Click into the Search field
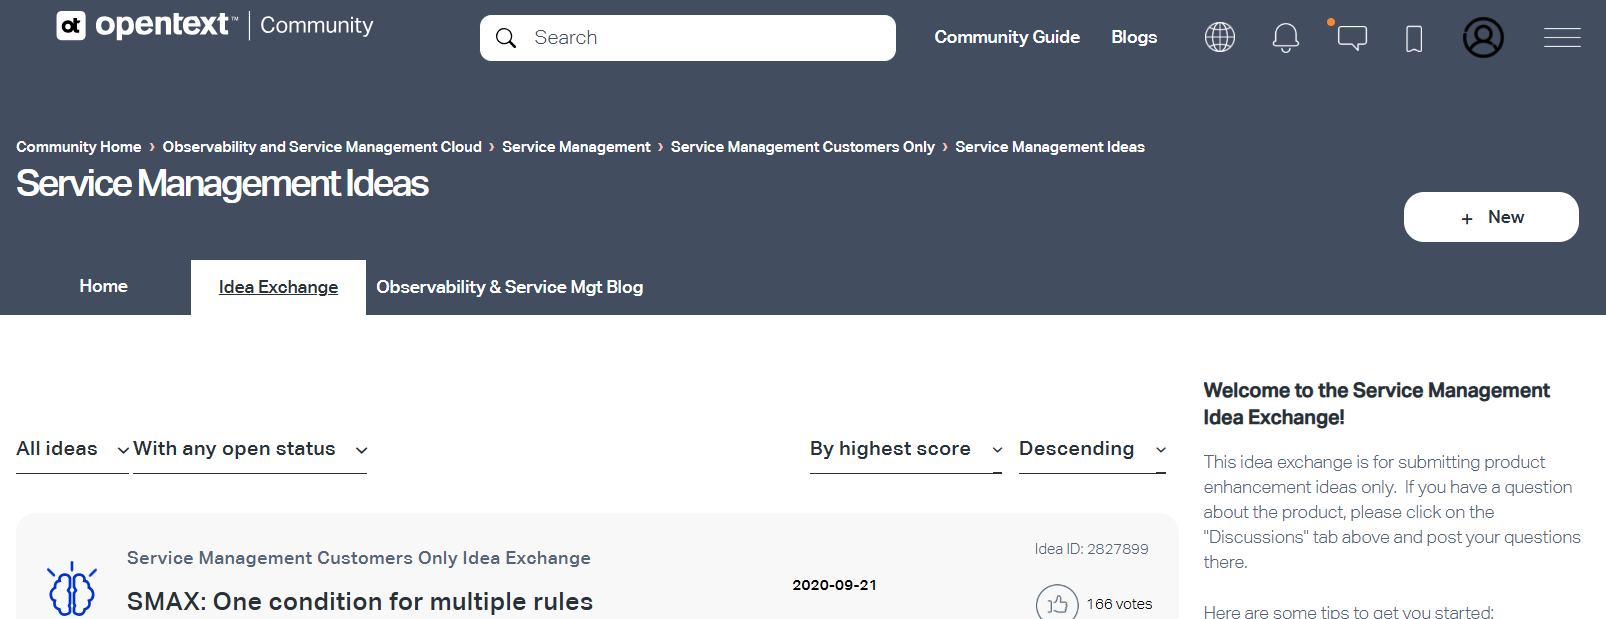1606x619 pixels. tap(688, 38)
